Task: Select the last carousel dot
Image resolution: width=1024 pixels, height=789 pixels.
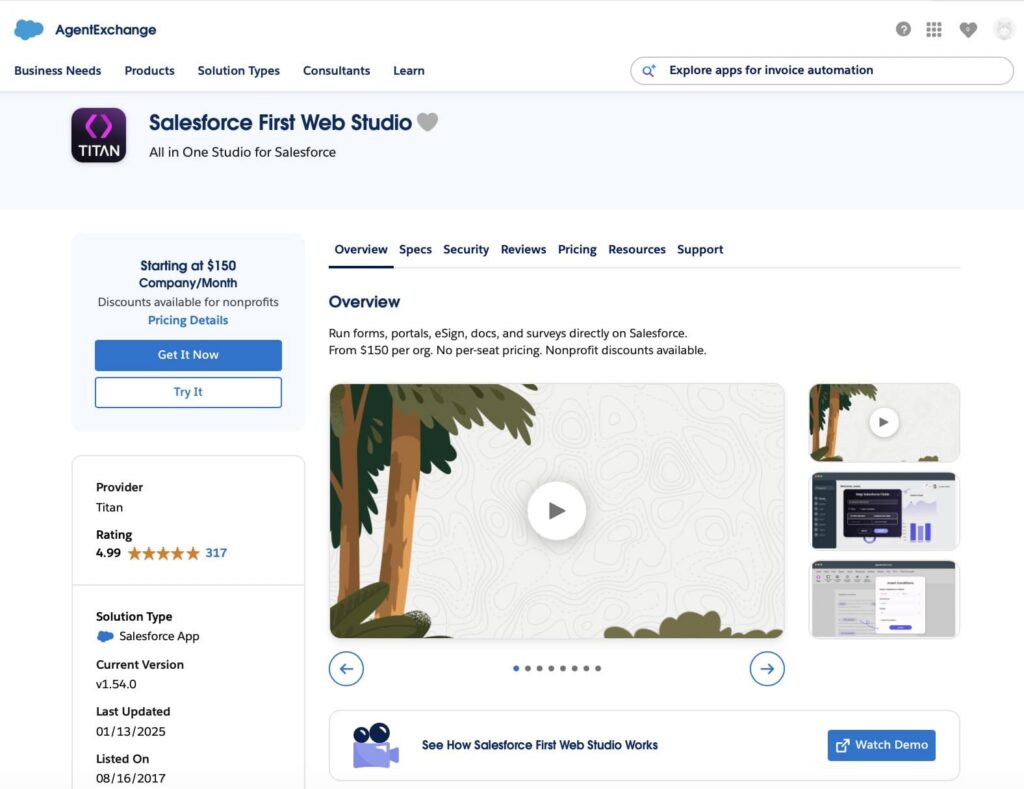Action: click(598, 668)
